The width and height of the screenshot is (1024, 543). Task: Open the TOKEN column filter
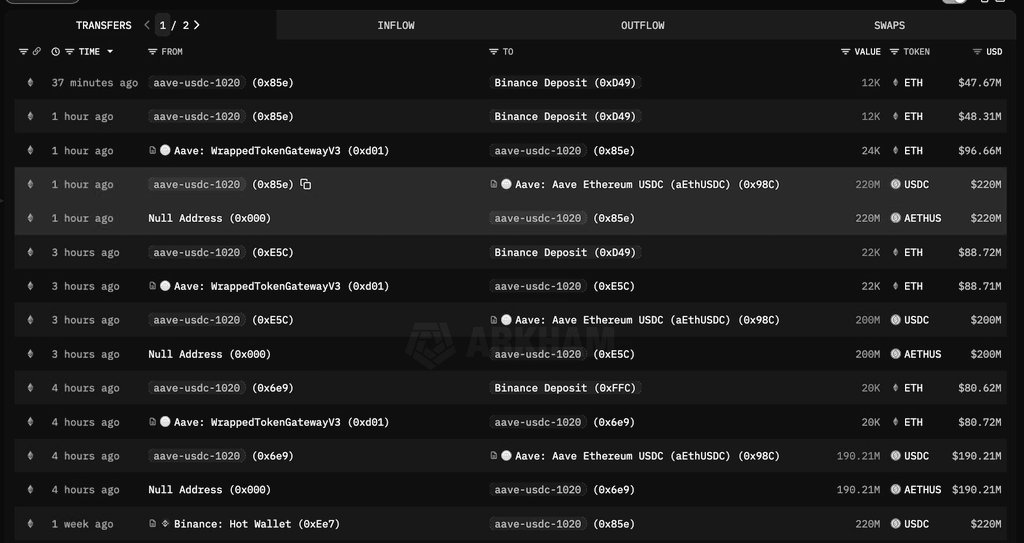tap(894, 52)
